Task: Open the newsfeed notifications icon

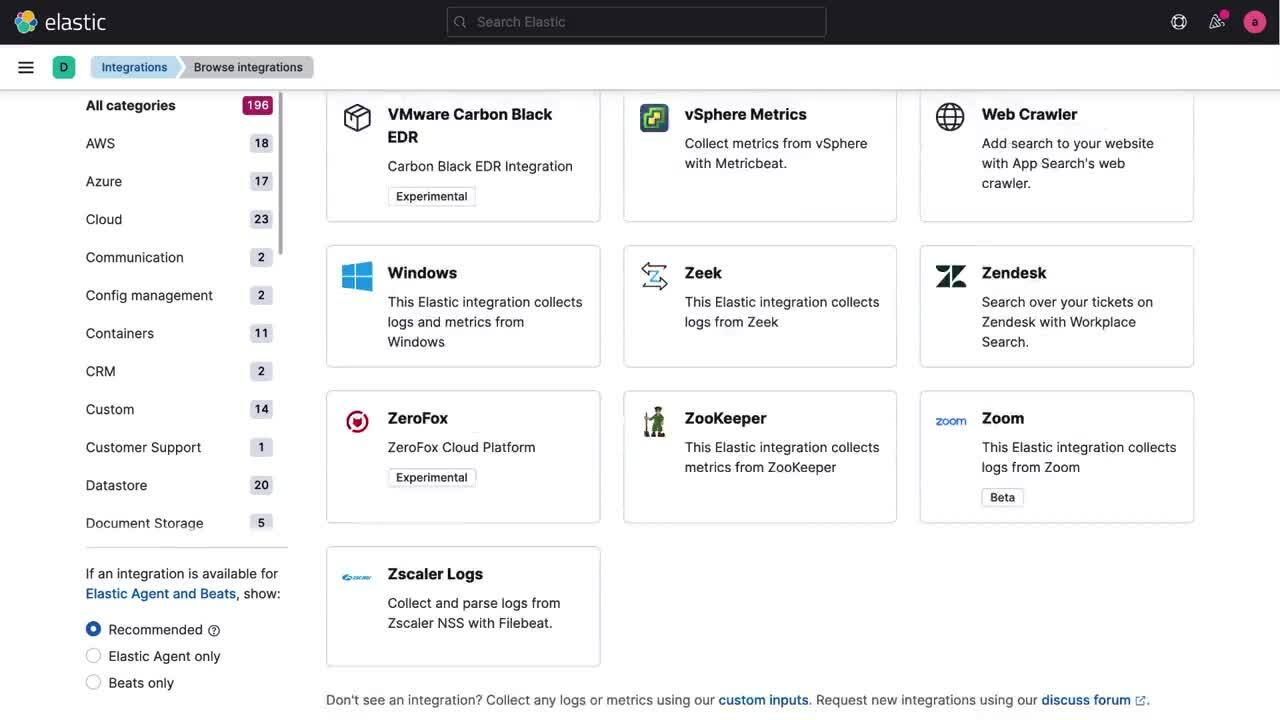Action: pos(1217,22)
